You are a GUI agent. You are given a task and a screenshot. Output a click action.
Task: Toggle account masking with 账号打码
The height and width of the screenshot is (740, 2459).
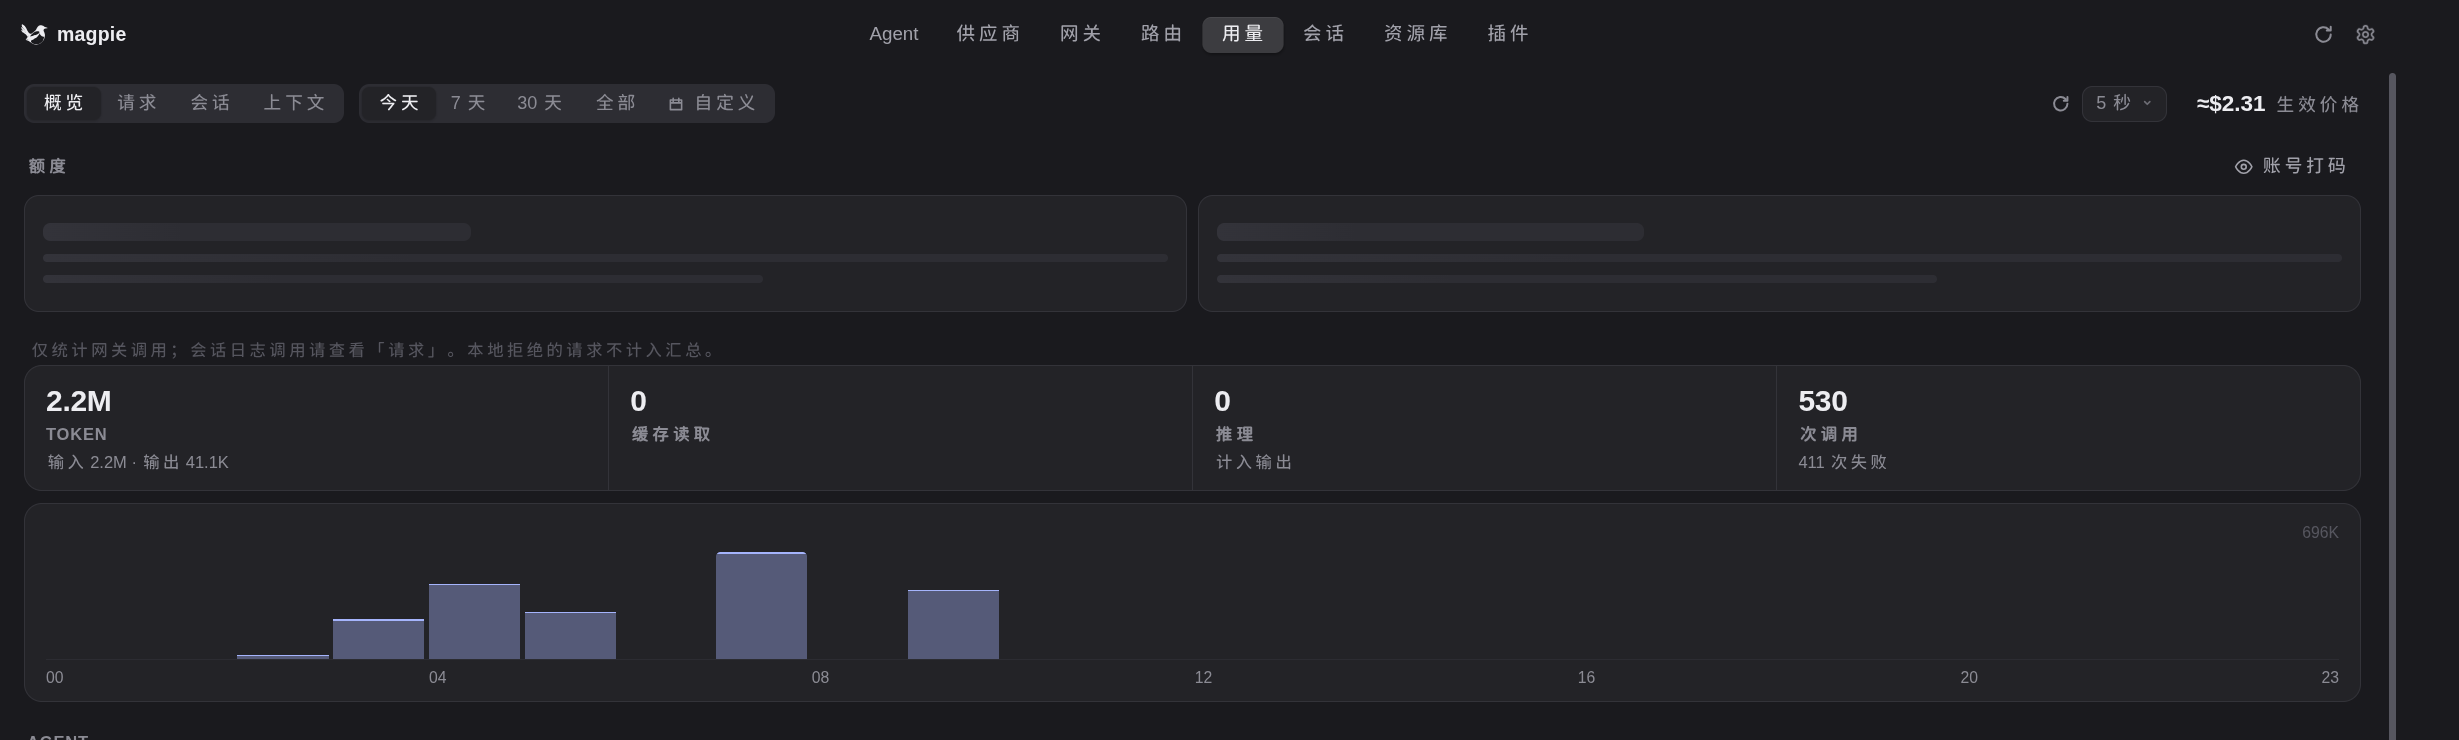tap(2290, 166)
